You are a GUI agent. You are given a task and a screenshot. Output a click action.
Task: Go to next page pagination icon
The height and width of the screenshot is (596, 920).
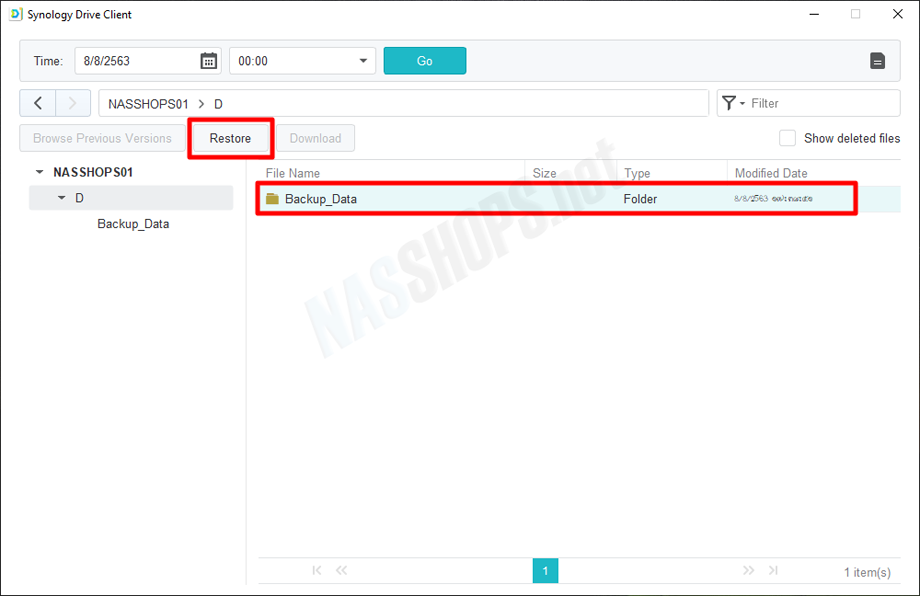[748, 570]
